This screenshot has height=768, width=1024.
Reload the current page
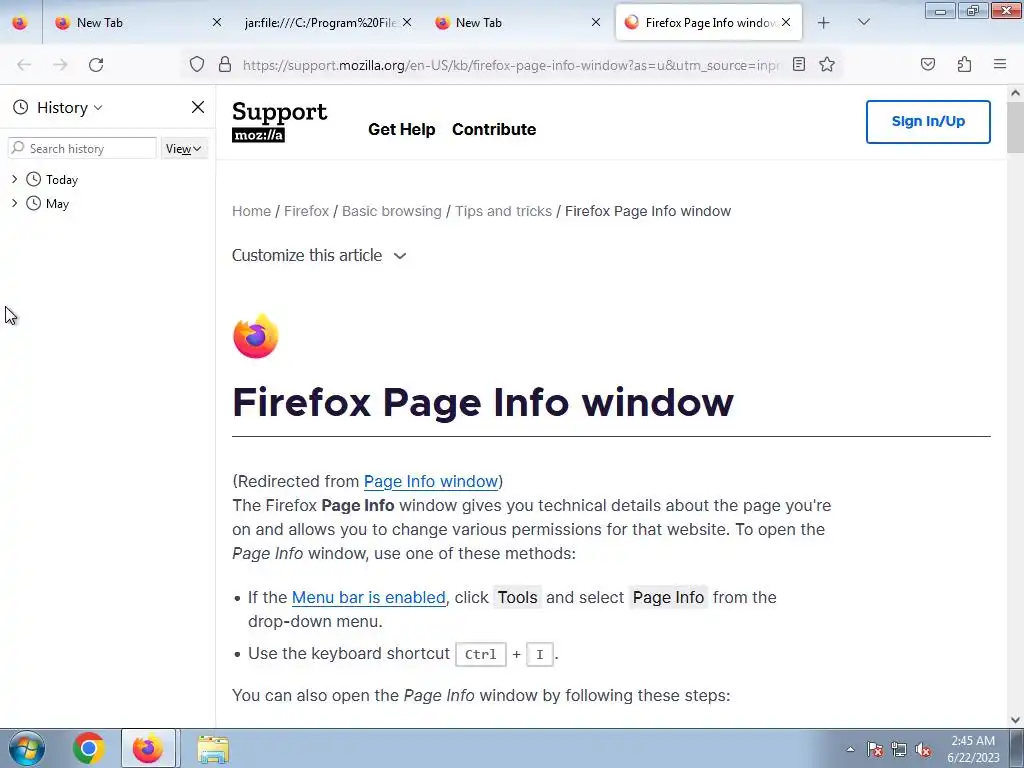pos(96,65)
